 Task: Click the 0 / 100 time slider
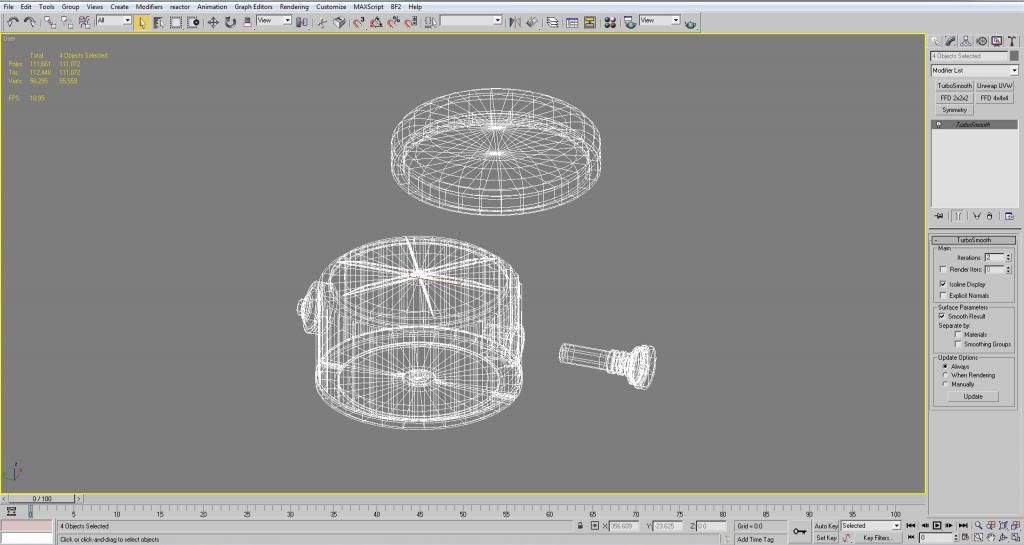pos(42,498)
